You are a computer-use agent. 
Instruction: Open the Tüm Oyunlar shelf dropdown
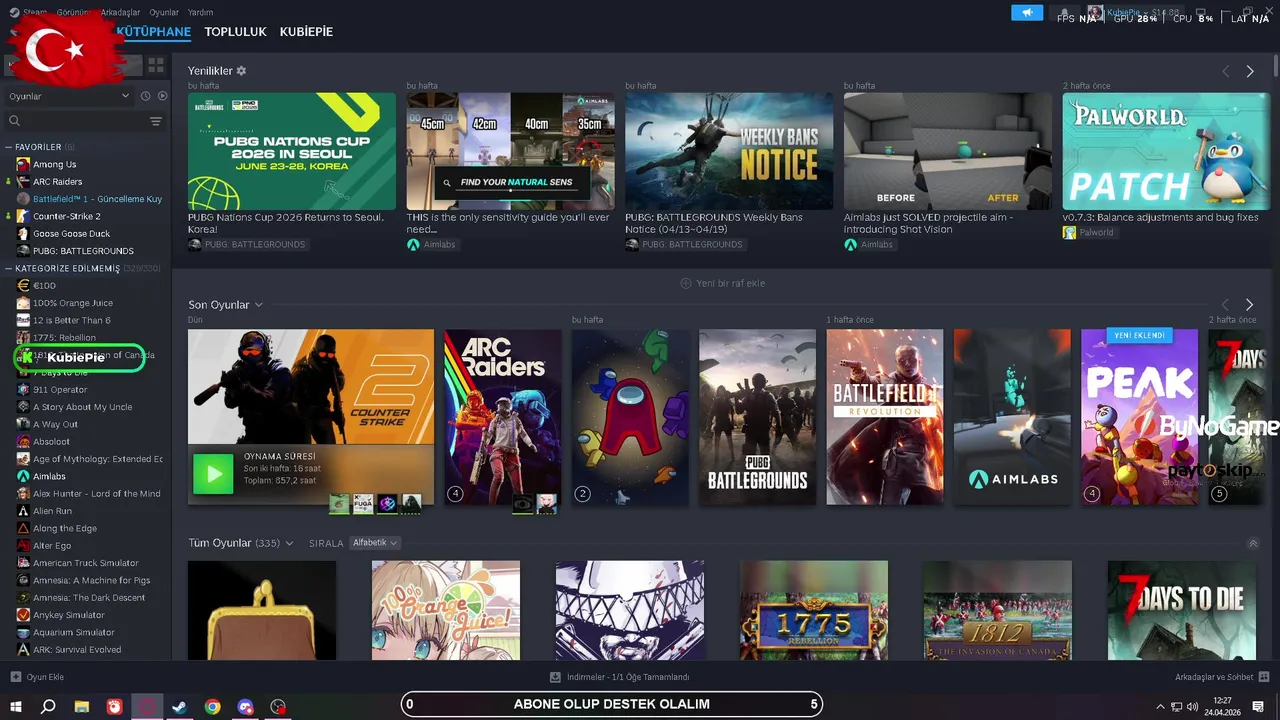point(289,543)
